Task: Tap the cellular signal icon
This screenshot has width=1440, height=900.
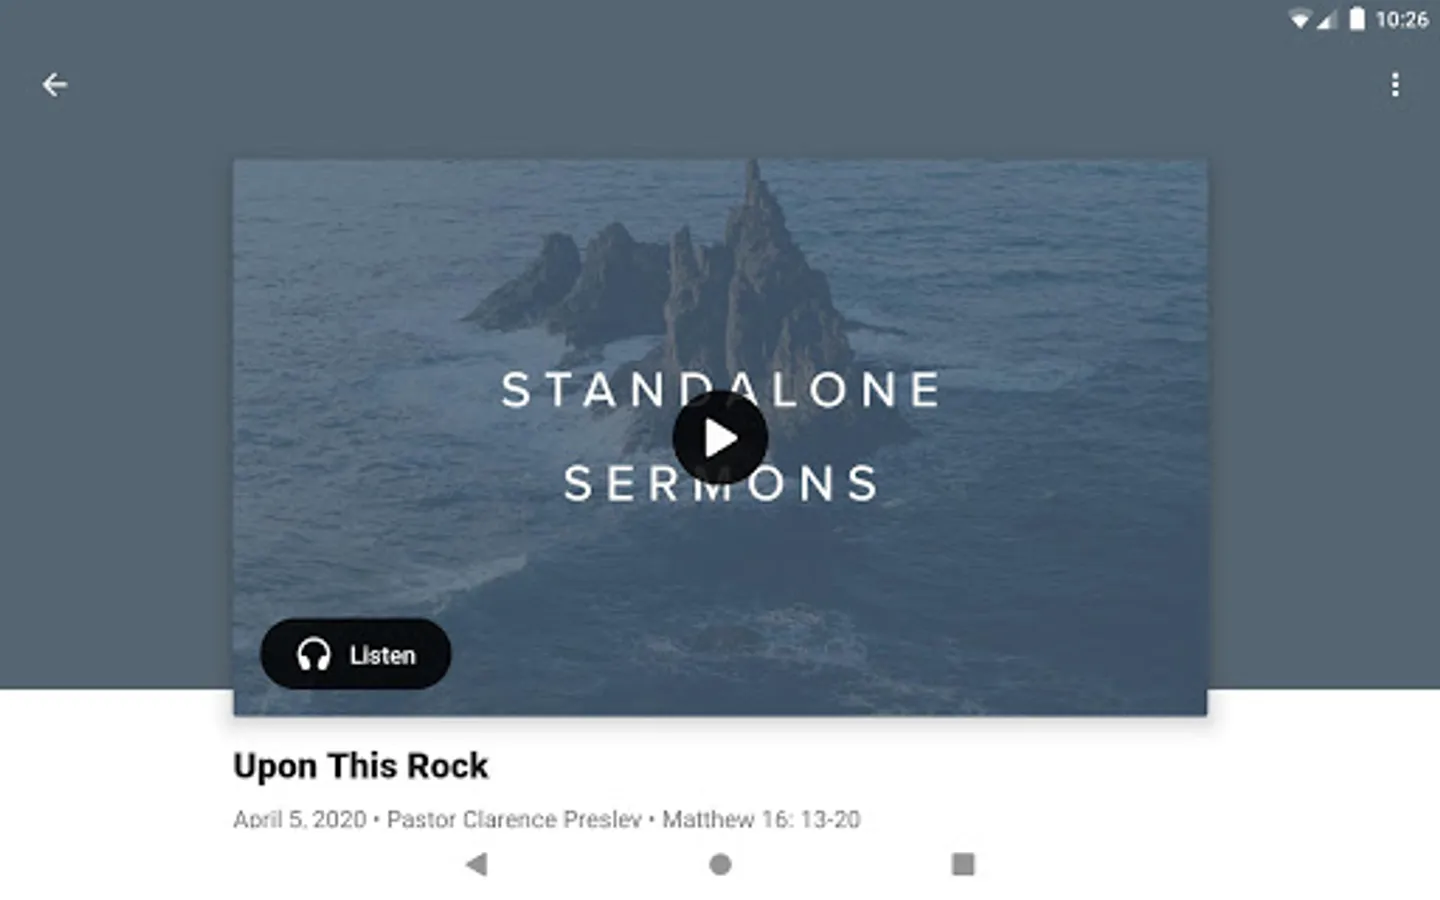Action: point(1326,19)
